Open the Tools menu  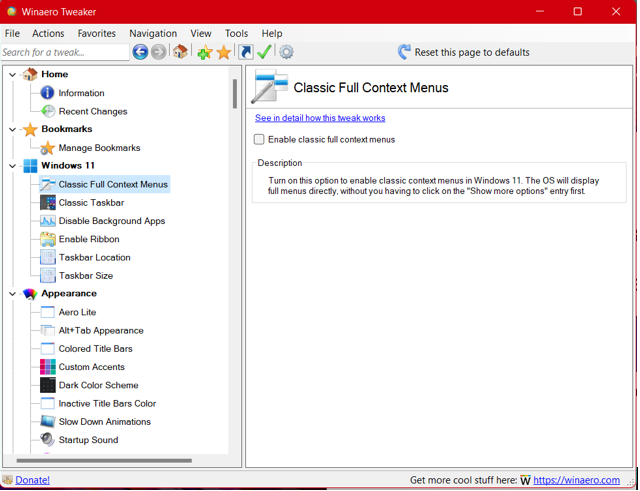pyautogui.click(x=236, y=33)
